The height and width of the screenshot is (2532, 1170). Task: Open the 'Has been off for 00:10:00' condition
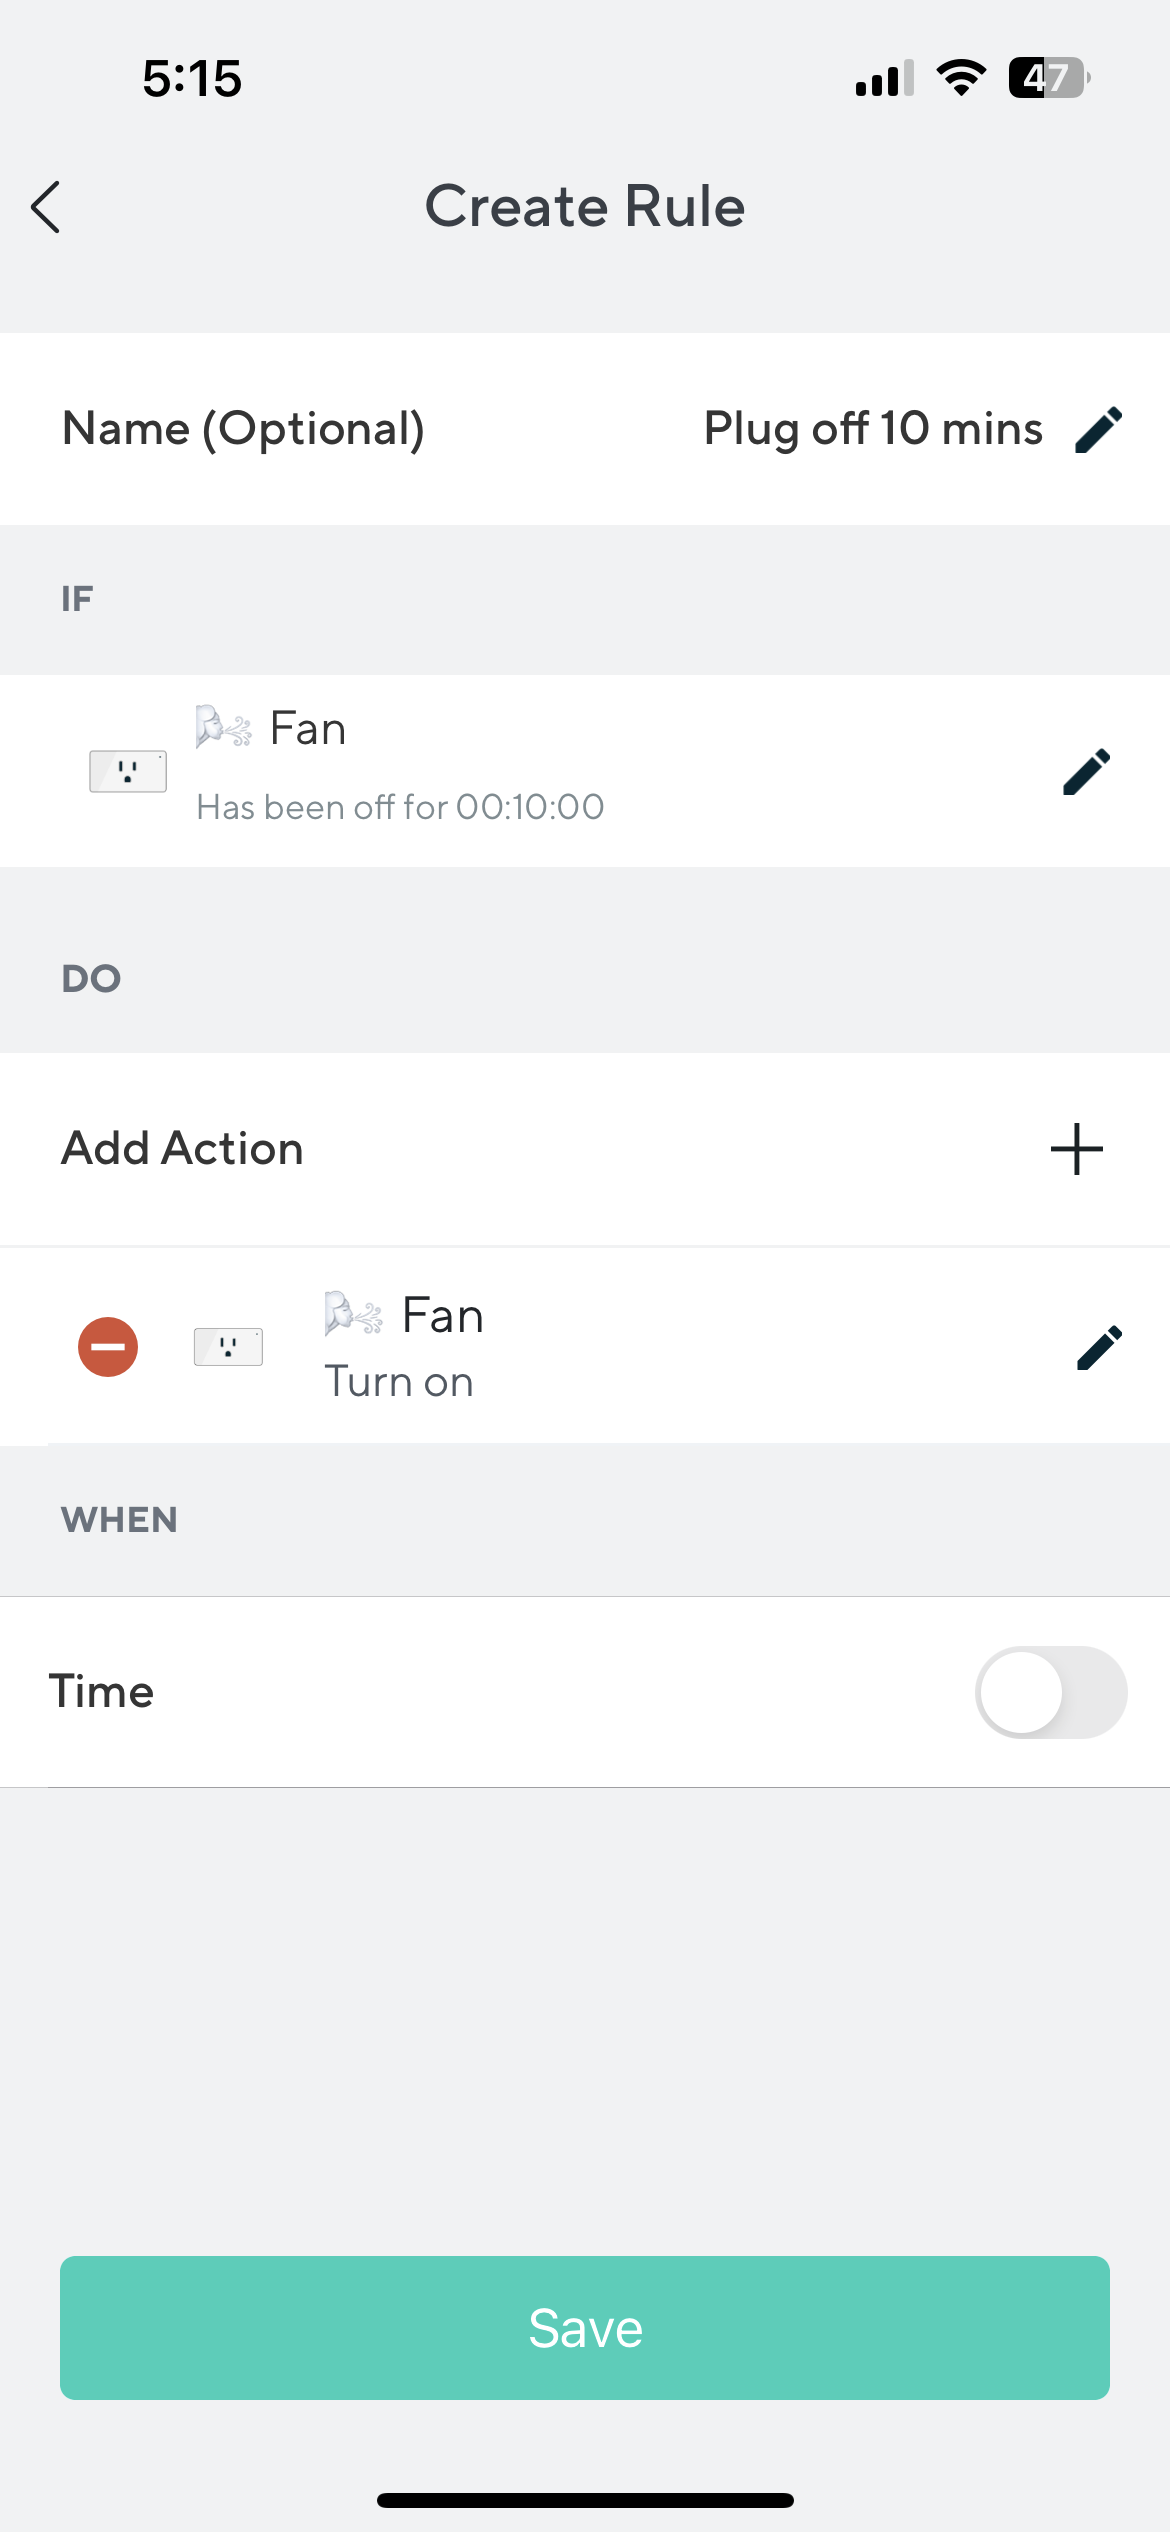[x=400, y=807]
